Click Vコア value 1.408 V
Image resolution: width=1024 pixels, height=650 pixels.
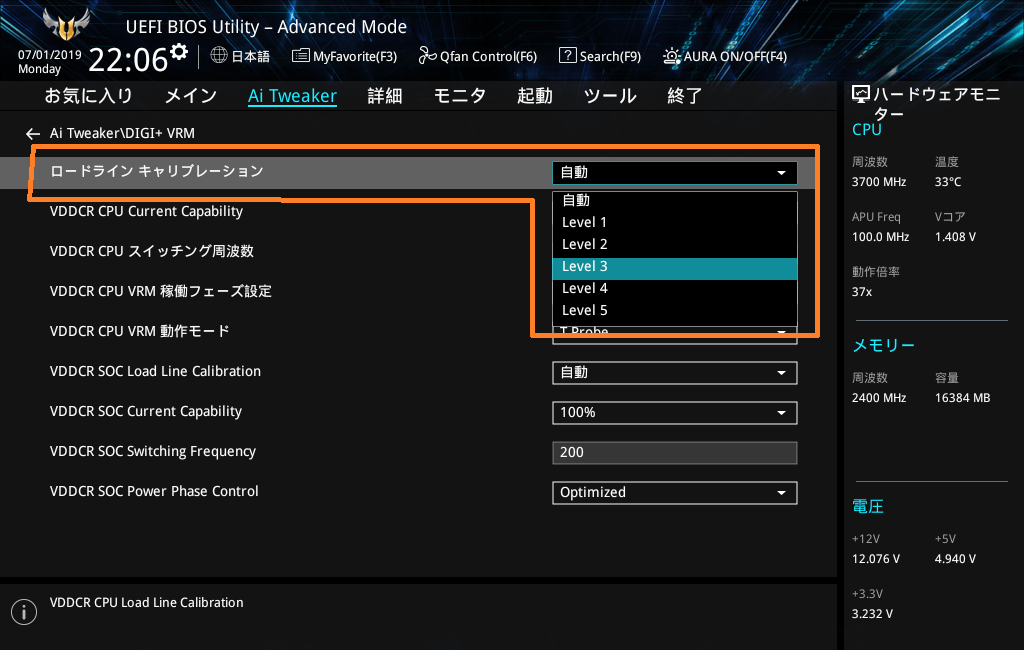click(x=955, y=237)
